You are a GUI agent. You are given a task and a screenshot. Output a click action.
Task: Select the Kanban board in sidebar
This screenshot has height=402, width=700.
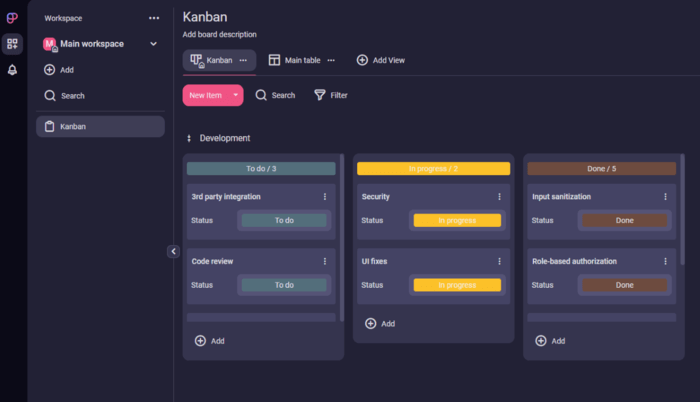coord(100,126)
